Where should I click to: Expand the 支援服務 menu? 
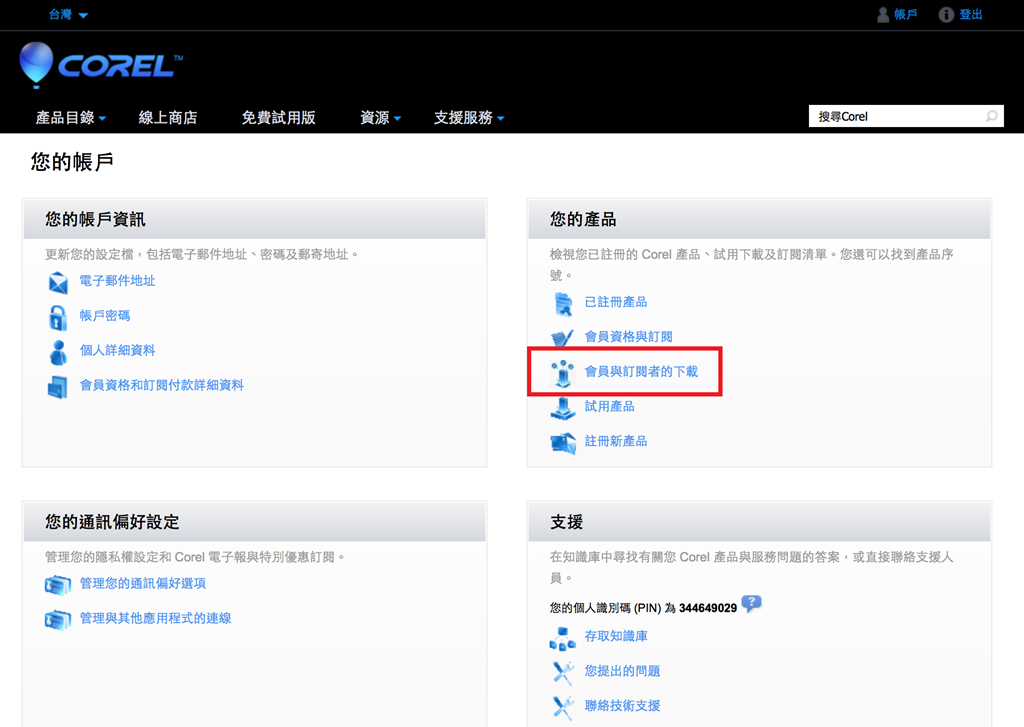click(x=469, y=118)
